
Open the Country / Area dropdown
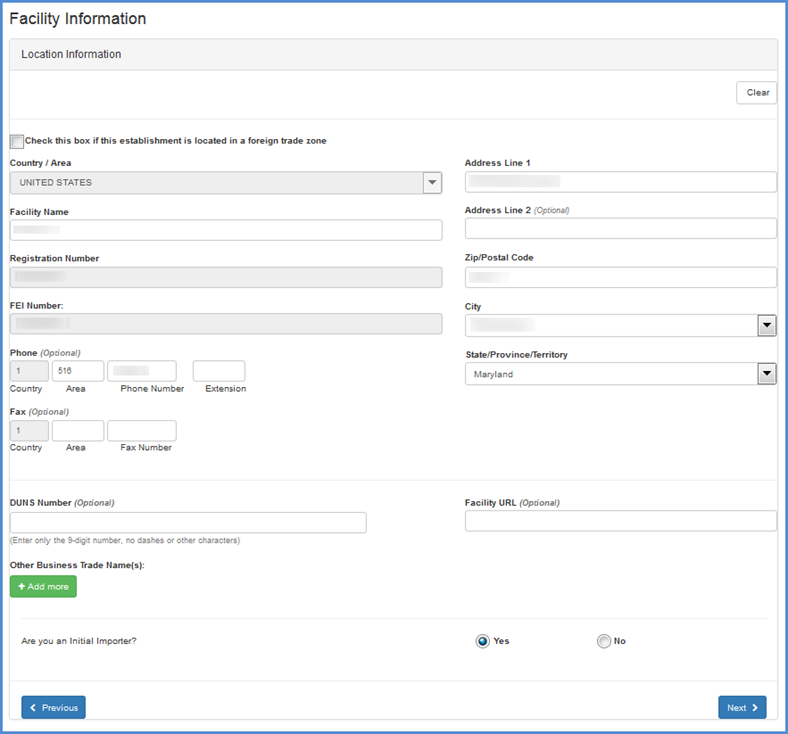point(432,183)
